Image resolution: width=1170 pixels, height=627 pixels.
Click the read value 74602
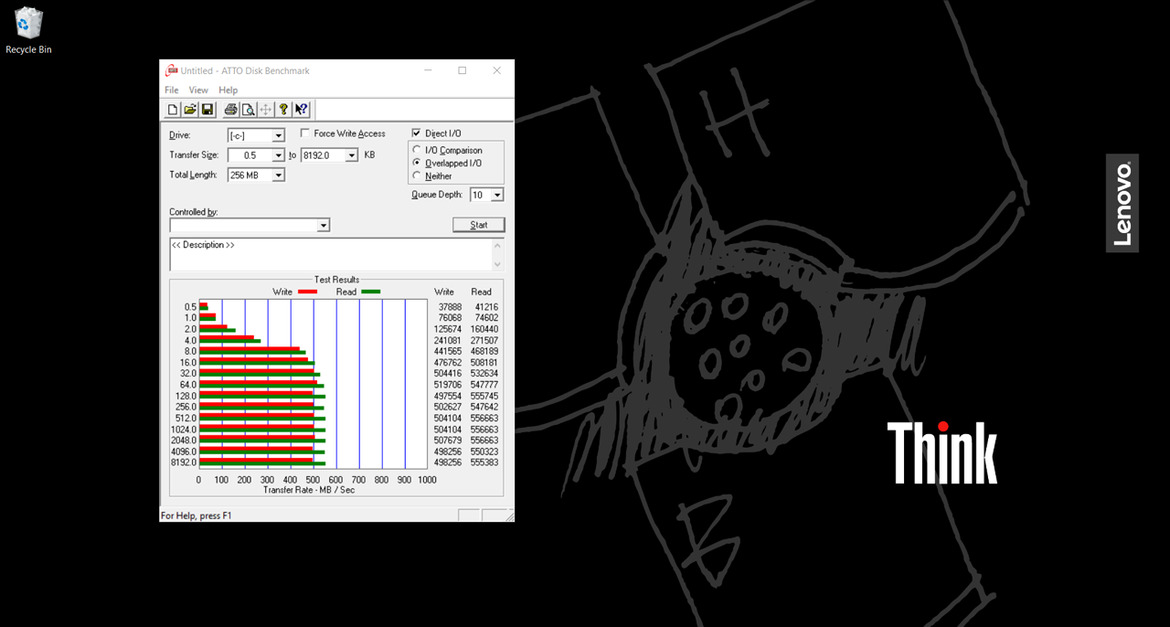(x=486, y=318)
